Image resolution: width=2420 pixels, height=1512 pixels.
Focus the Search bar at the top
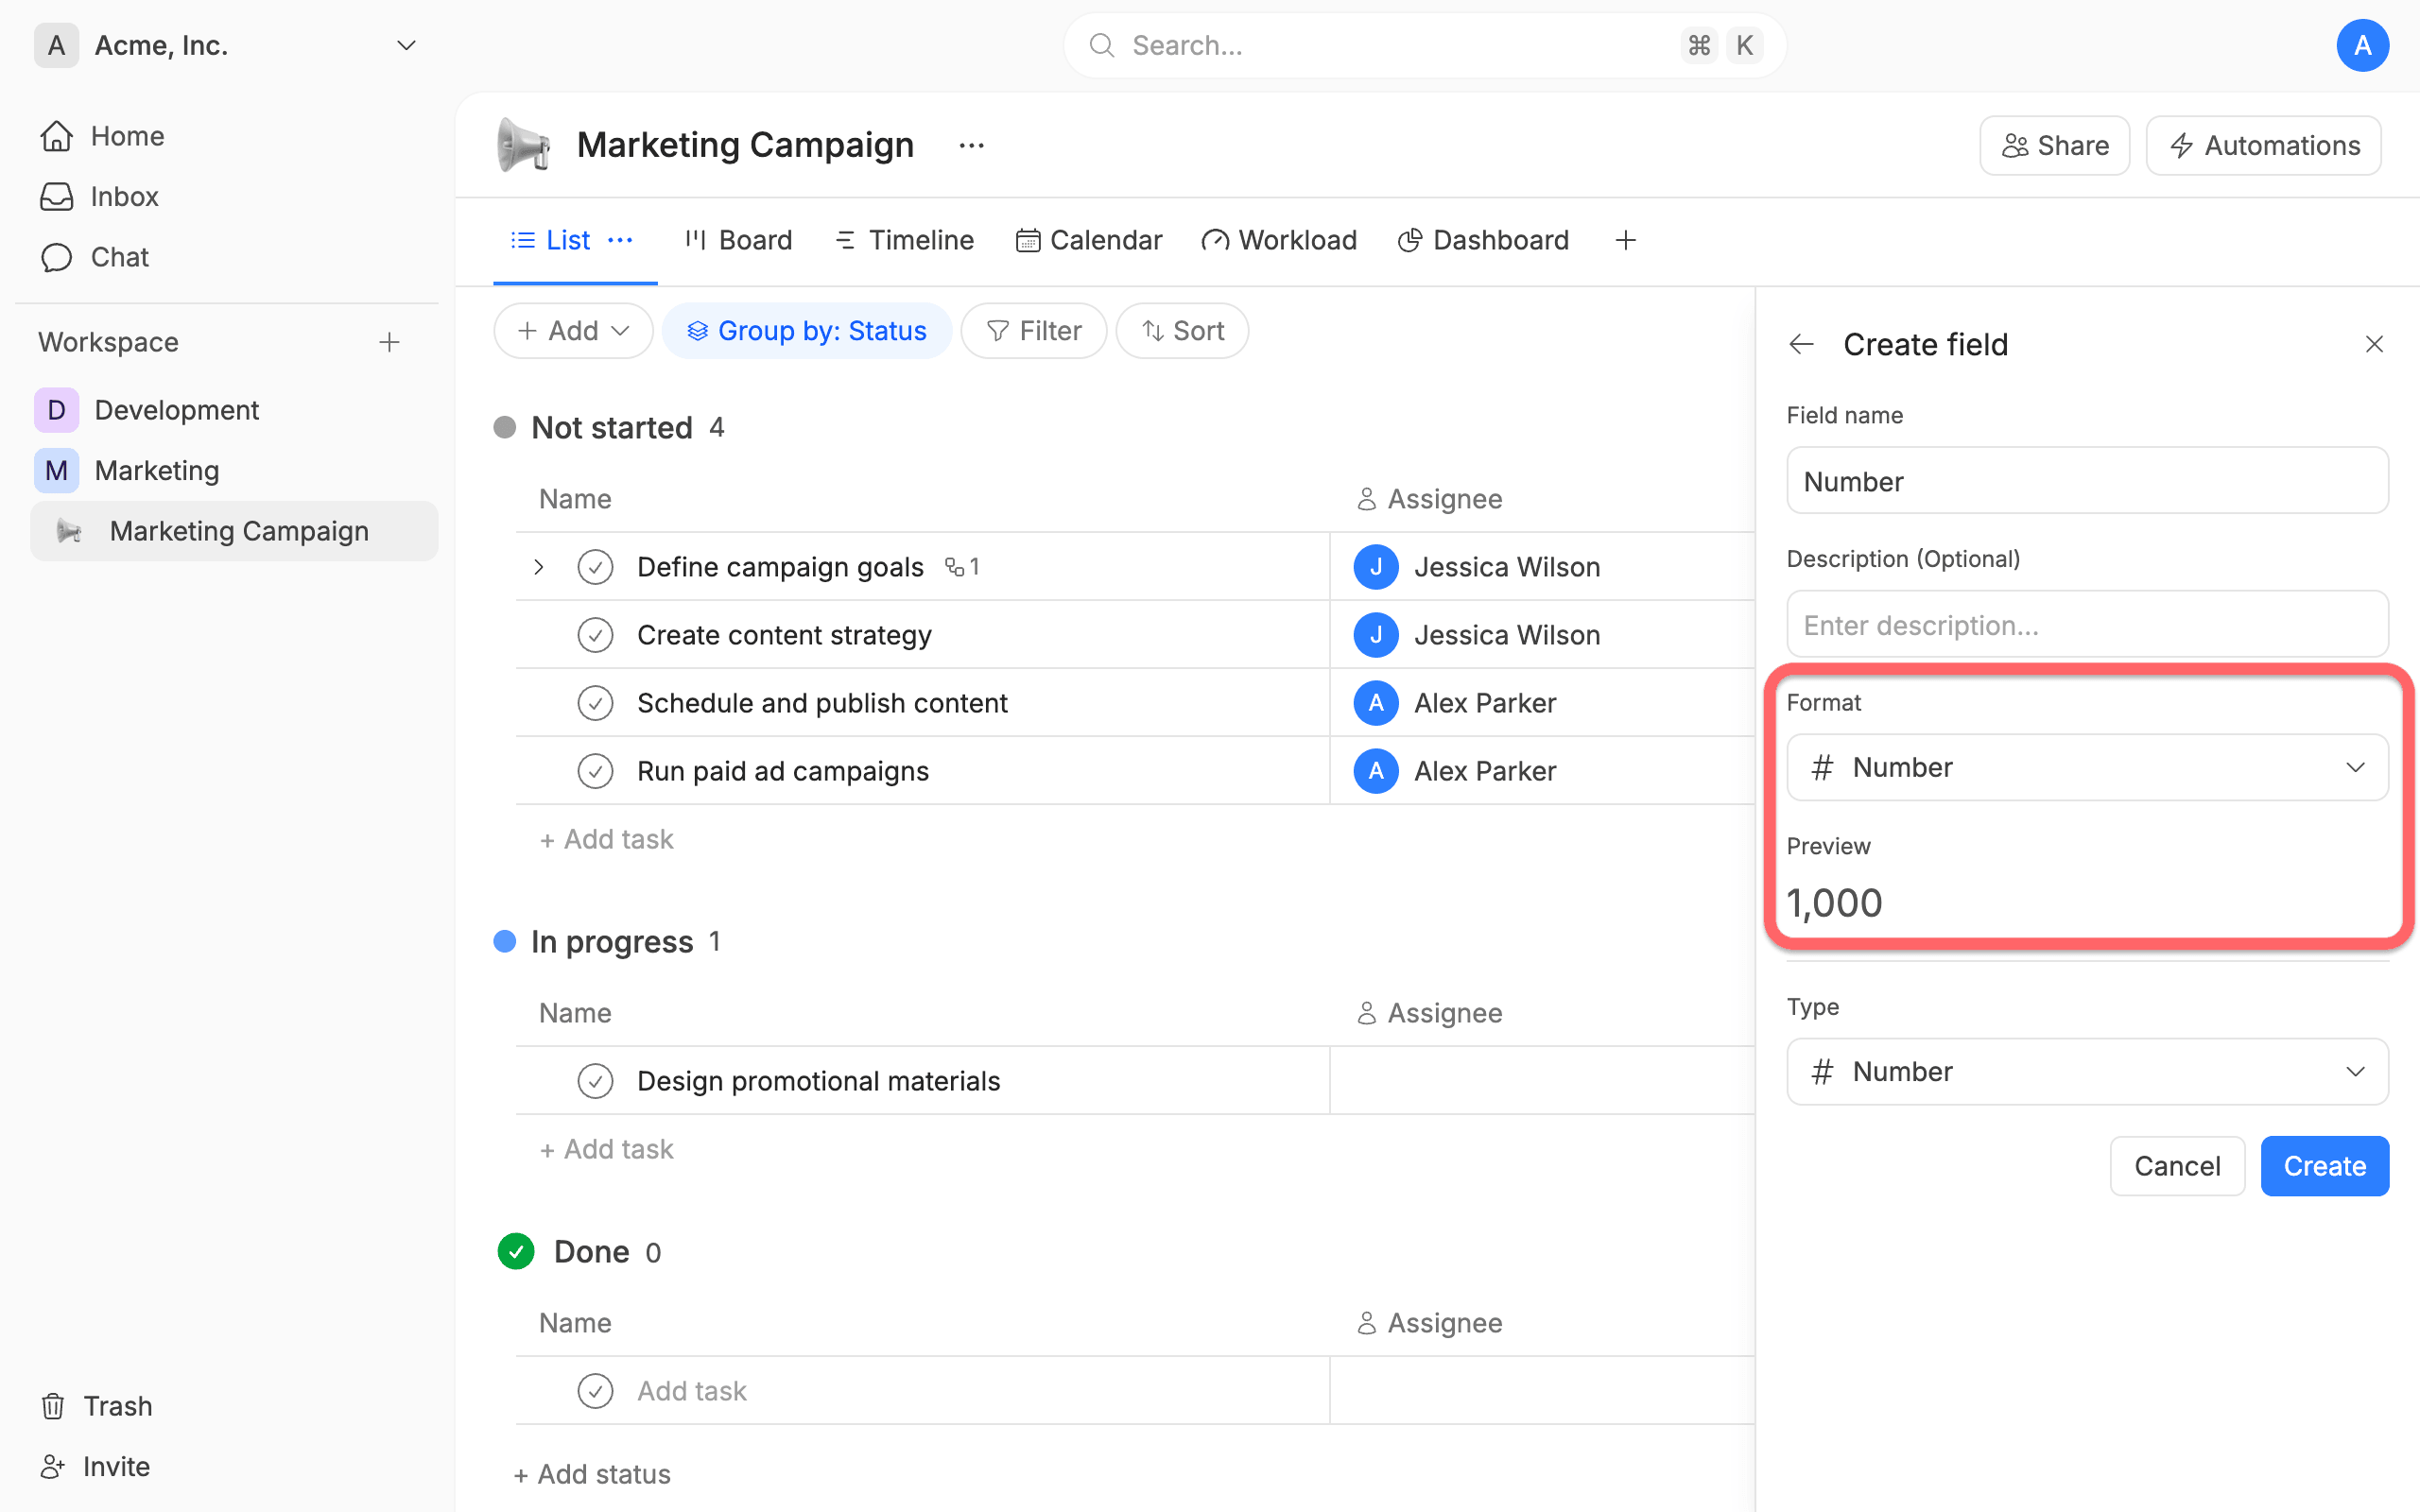tap(1424, 45)
